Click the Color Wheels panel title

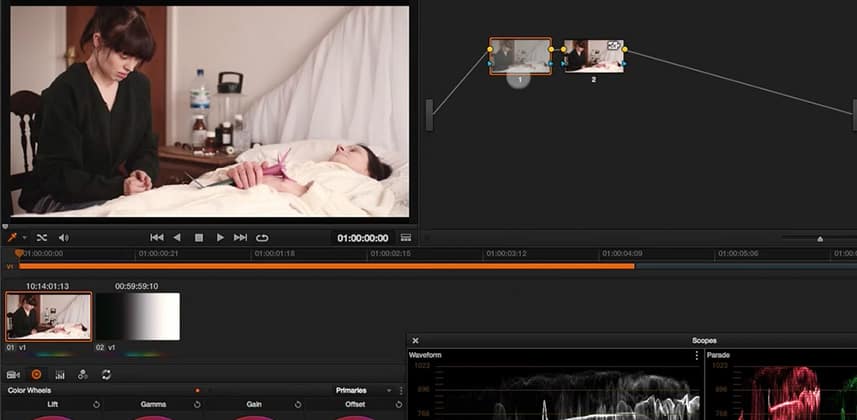coord(29,390)
